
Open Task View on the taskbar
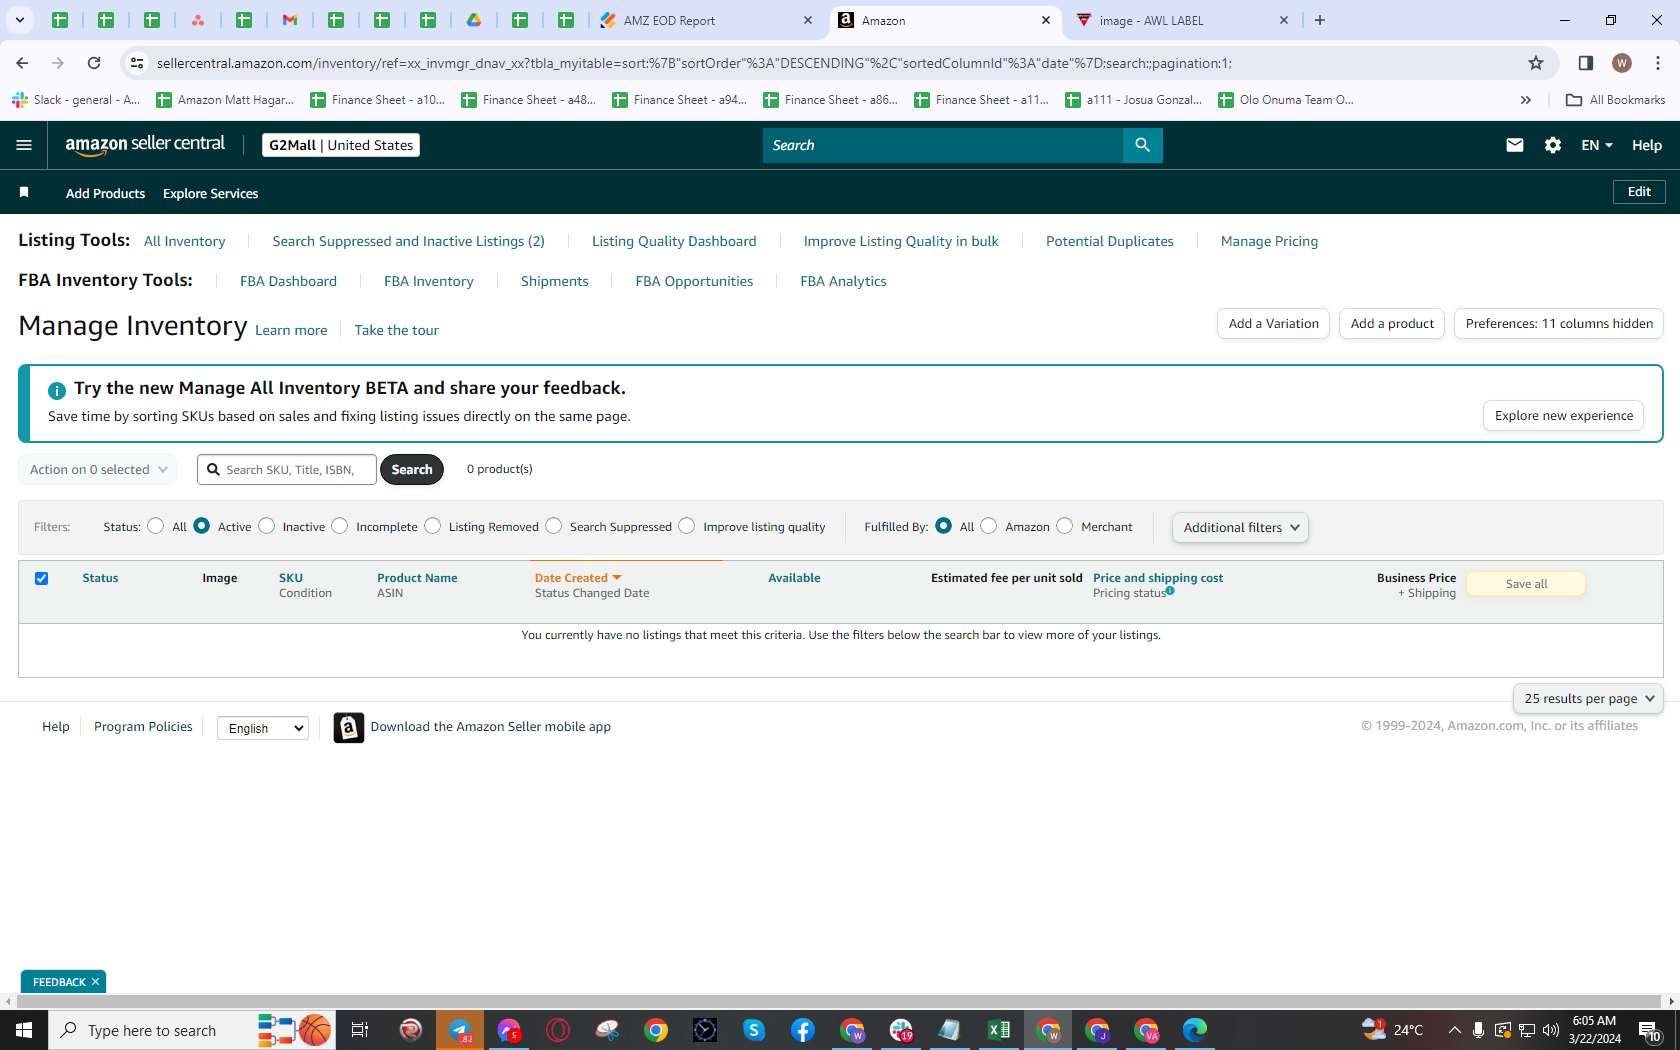point(360,1030)
